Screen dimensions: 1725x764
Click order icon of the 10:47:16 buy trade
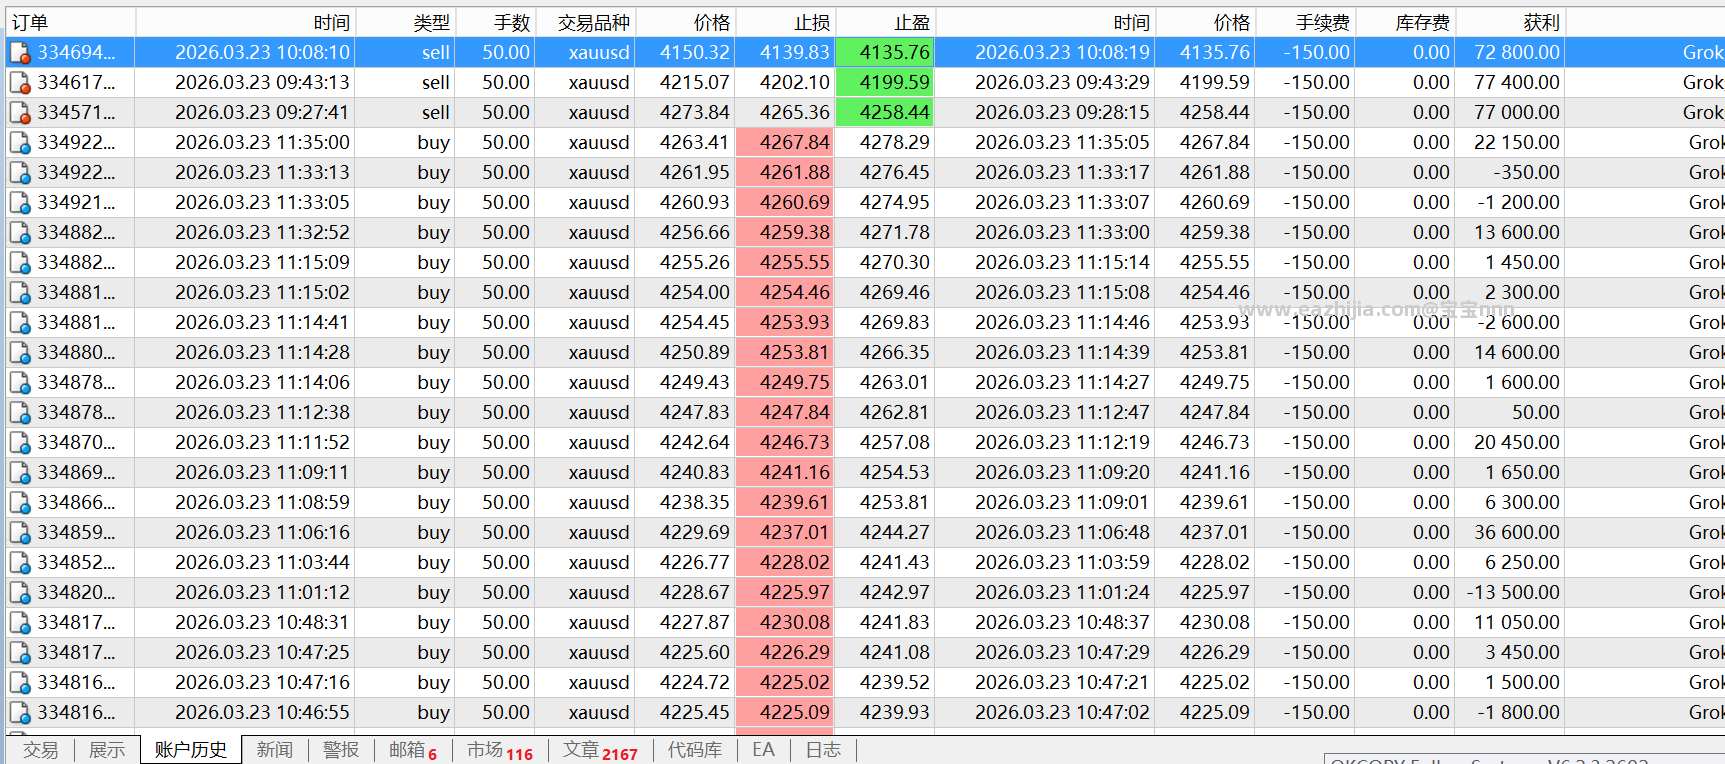pos(20,682)
